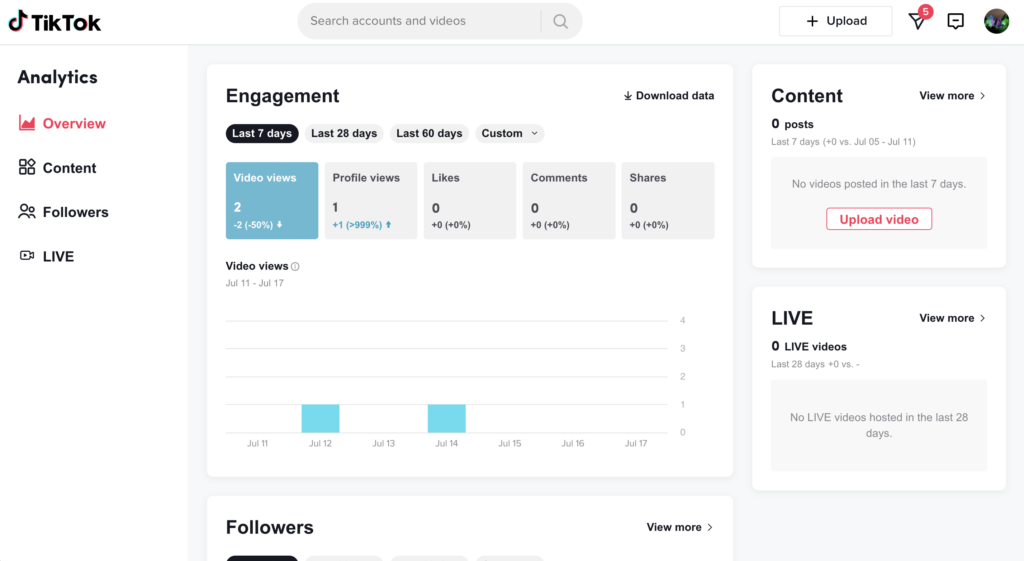Click the Video views info icon
Image resolution: width=1024 pixels, height=561 pixels.
point(295,267)
